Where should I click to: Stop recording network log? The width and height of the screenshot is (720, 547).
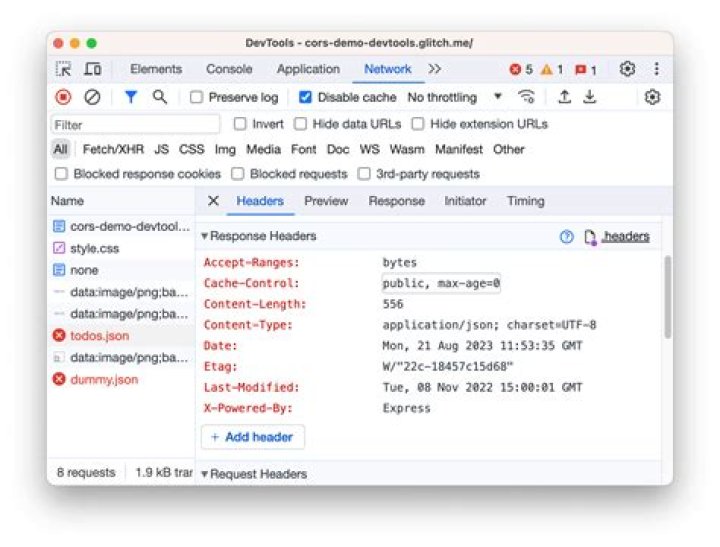coord(63,97)
